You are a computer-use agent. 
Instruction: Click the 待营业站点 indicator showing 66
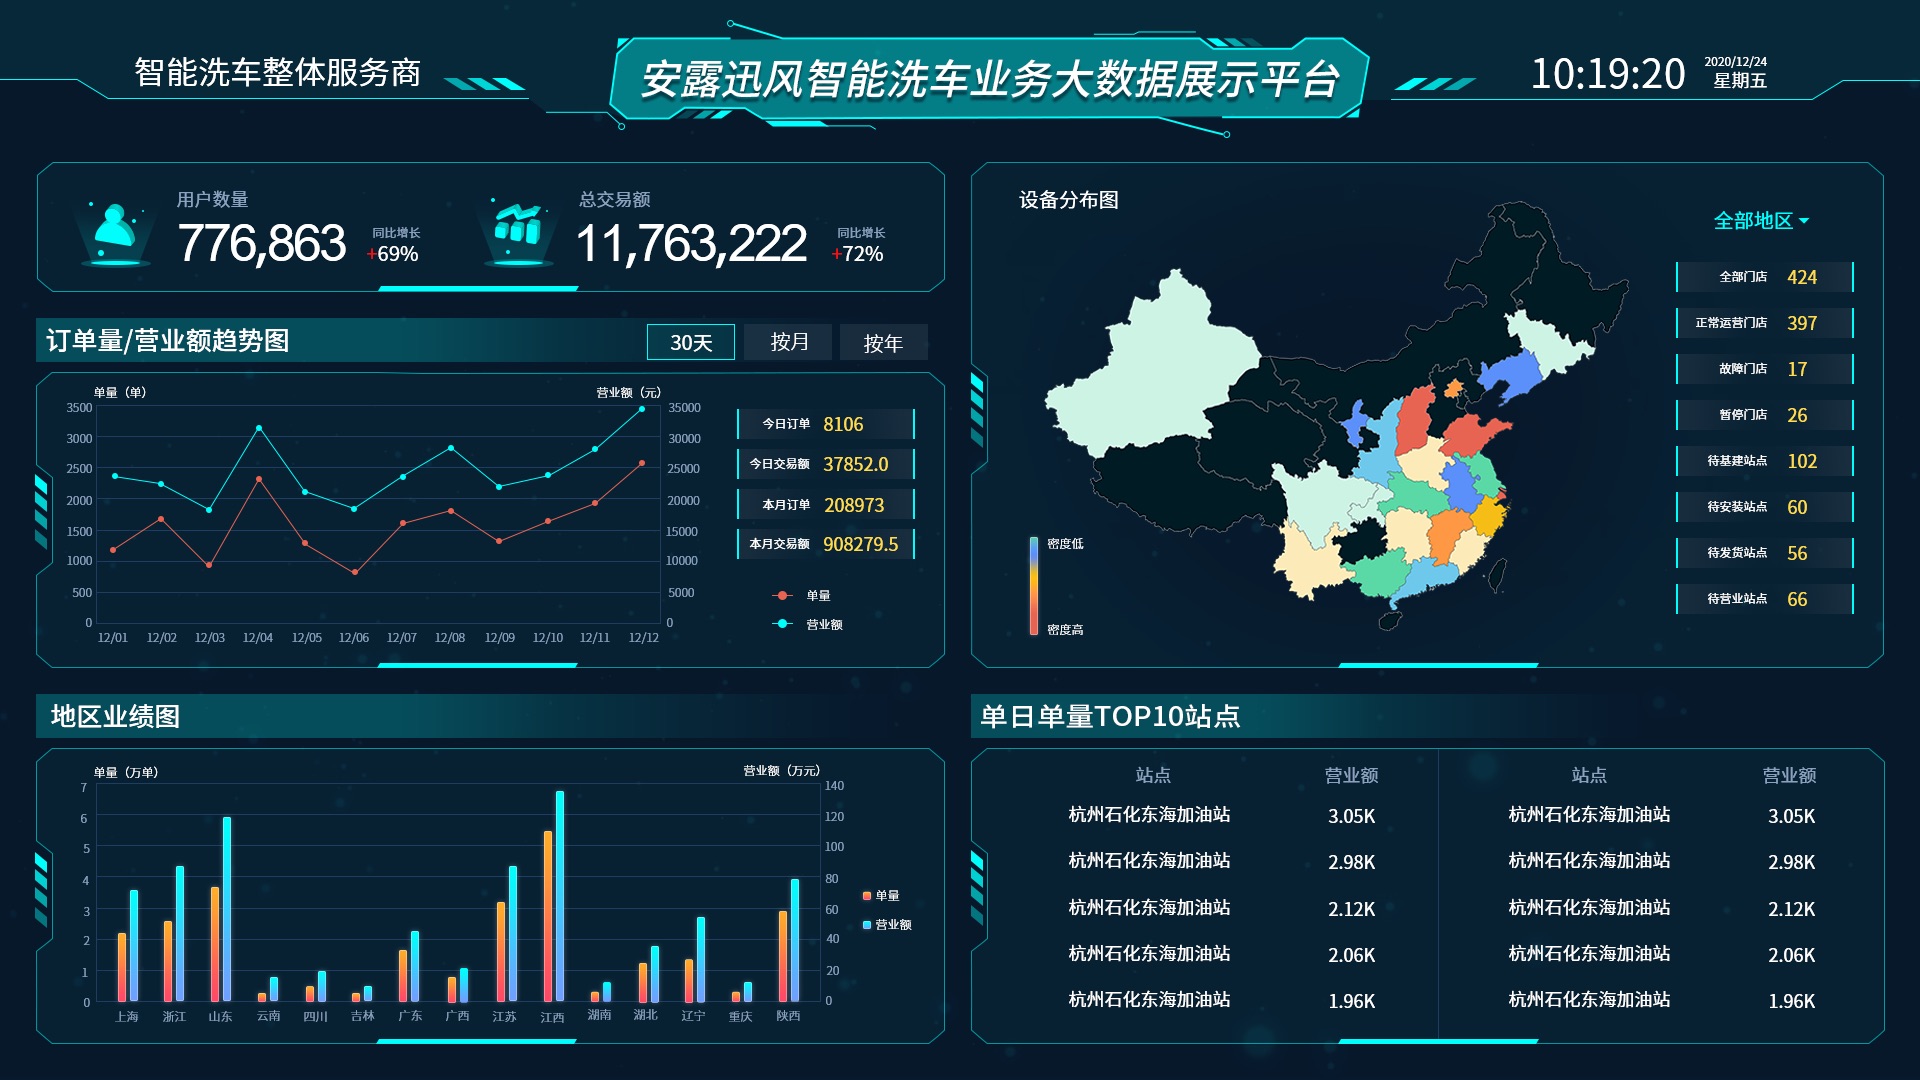1764,599
